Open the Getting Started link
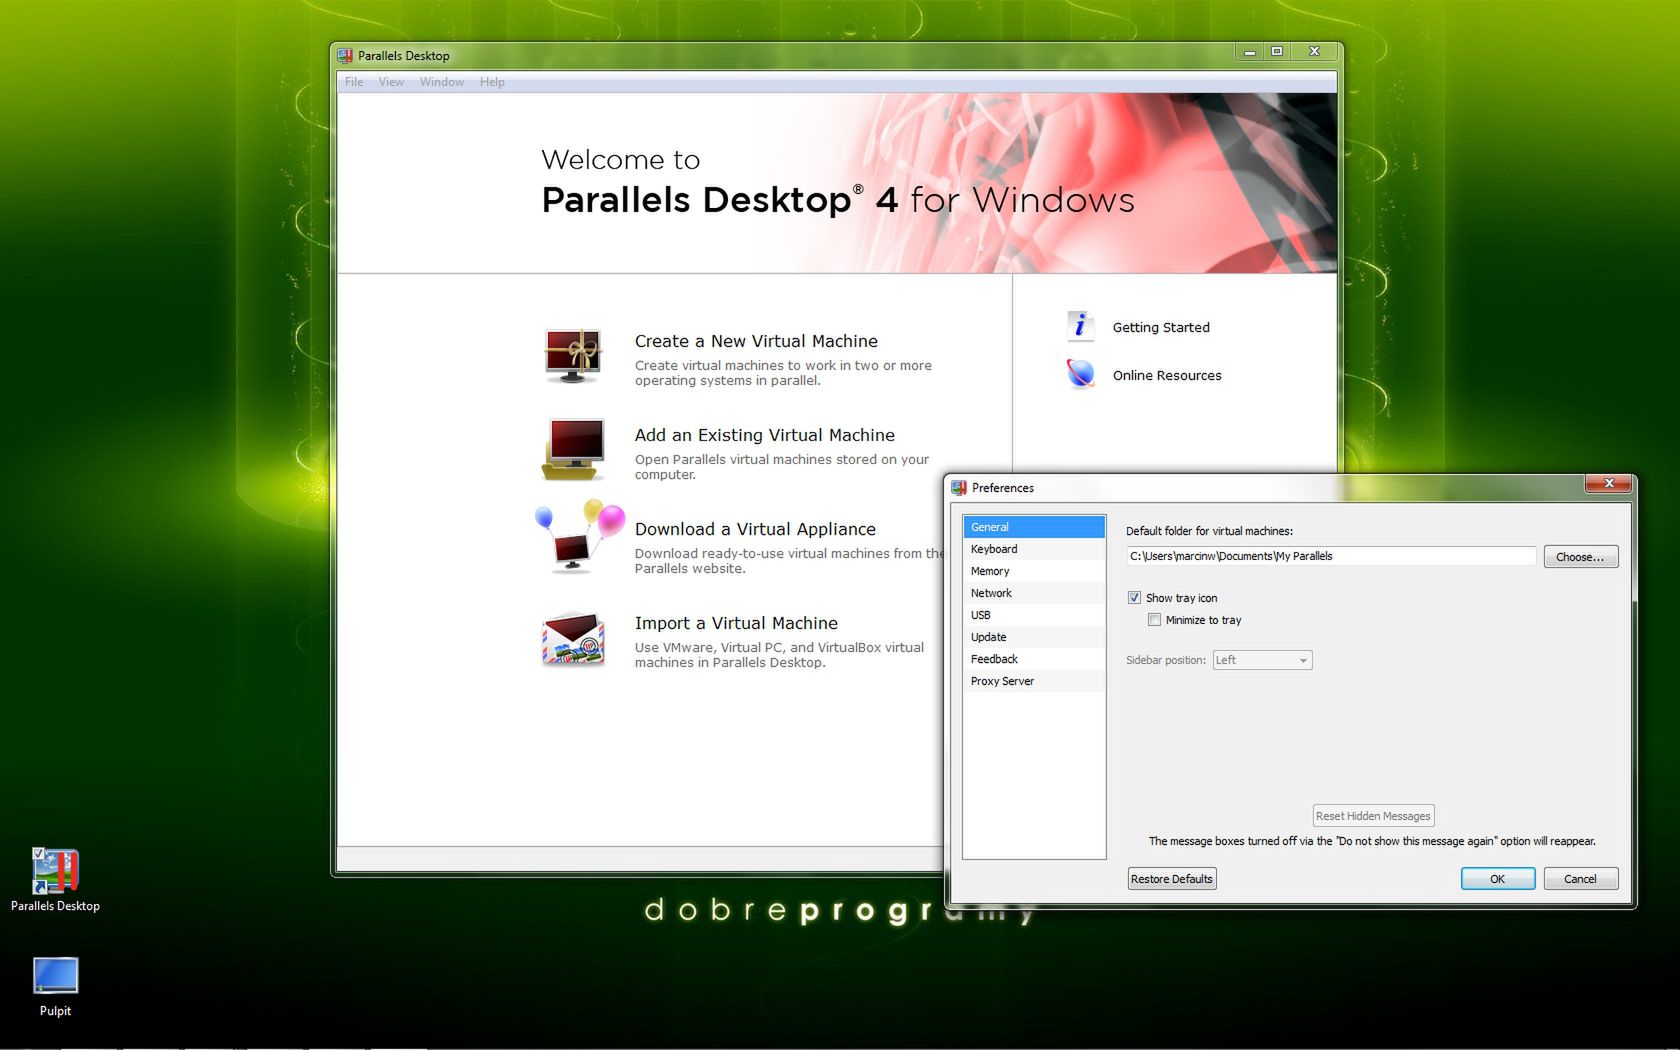The height and width of the screenshot is (1050, 1680). coord(1161,327)
